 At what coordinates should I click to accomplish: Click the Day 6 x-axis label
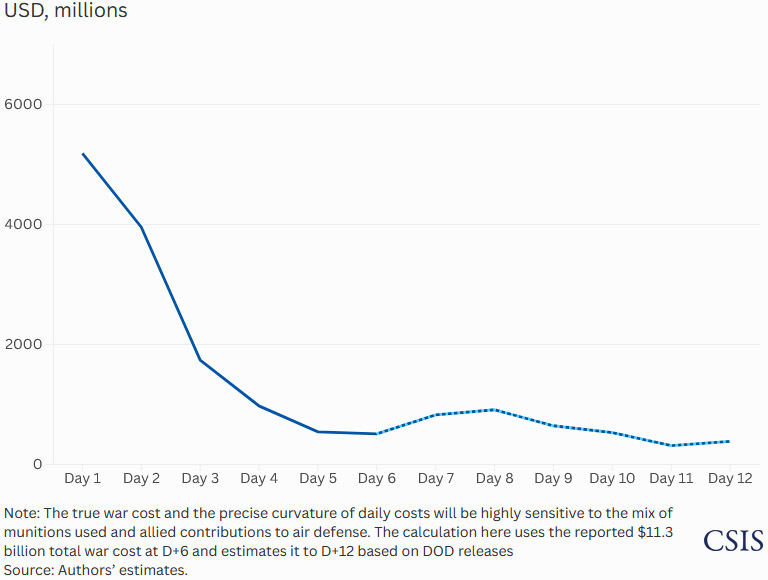tap(377, 479)
